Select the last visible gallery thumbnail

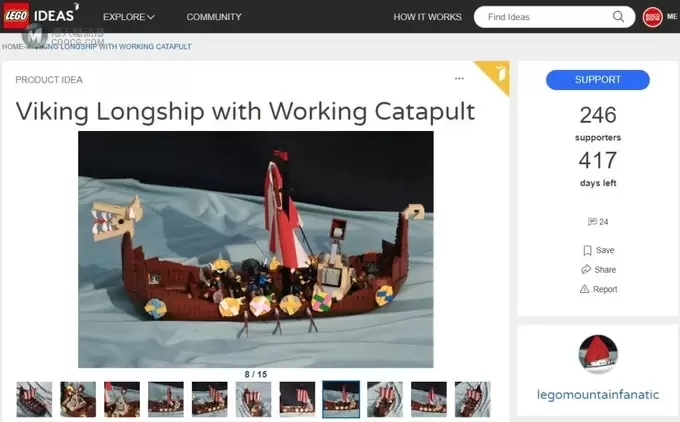472,399
